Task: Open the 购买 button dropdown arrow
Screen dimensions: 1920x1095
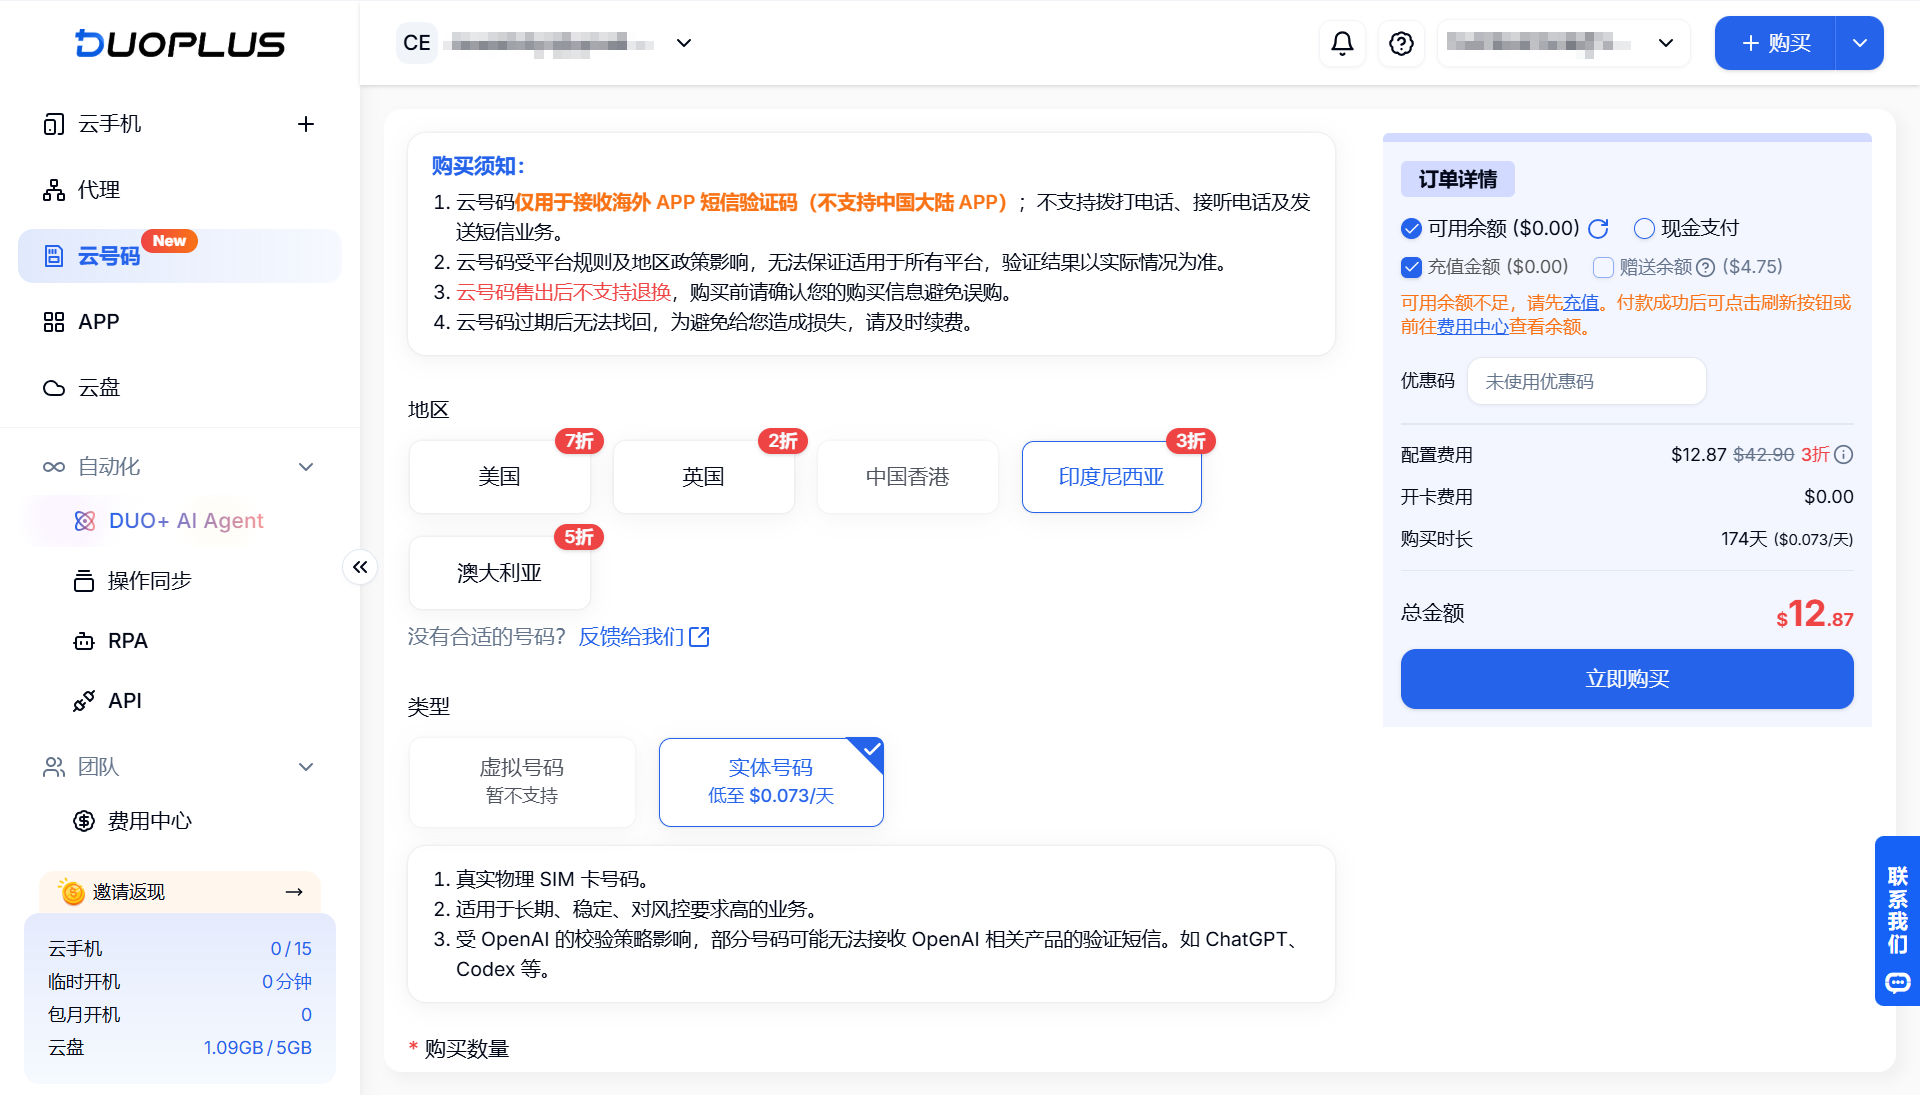Action: click(x=1860, y=43)
